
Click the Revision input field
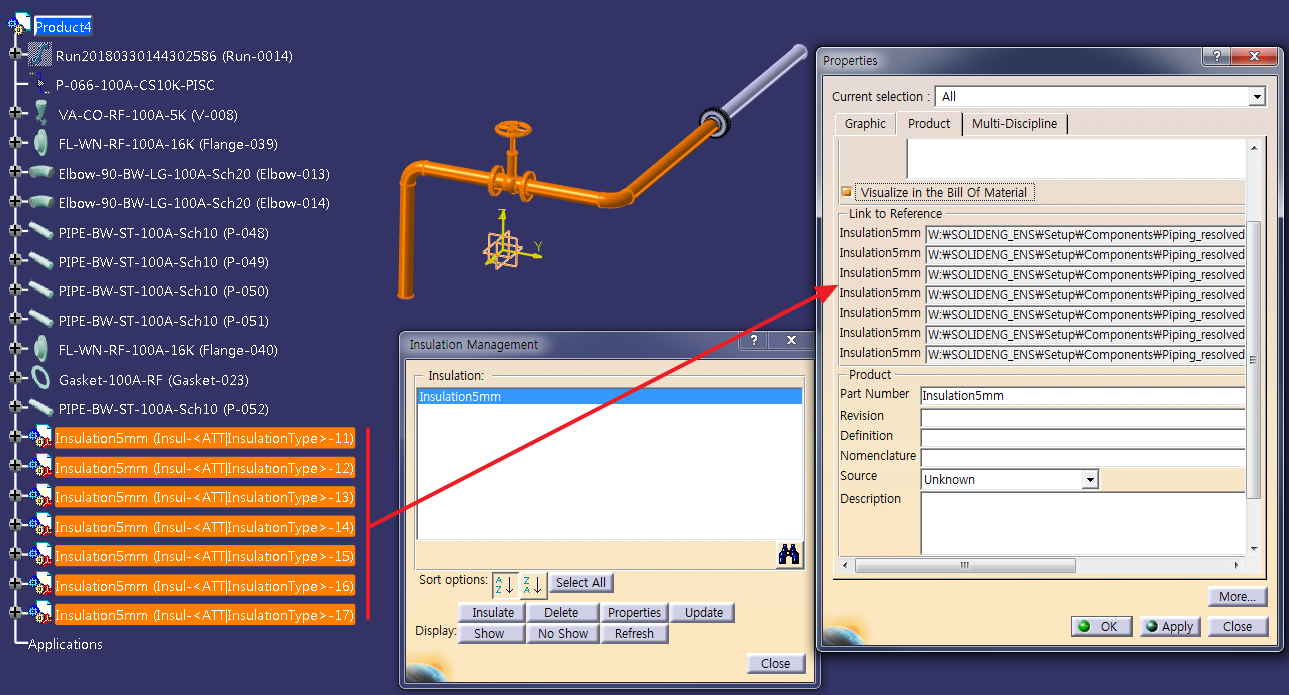click(1083, 417)
